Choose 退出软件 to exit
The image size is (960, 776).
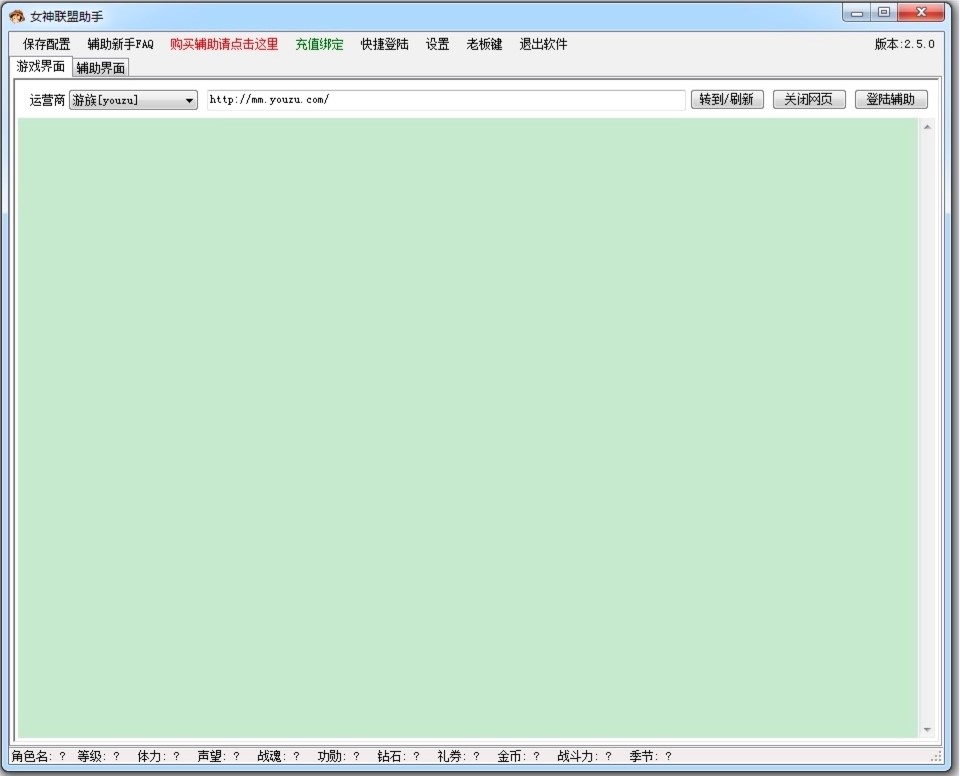pos(544,44)
